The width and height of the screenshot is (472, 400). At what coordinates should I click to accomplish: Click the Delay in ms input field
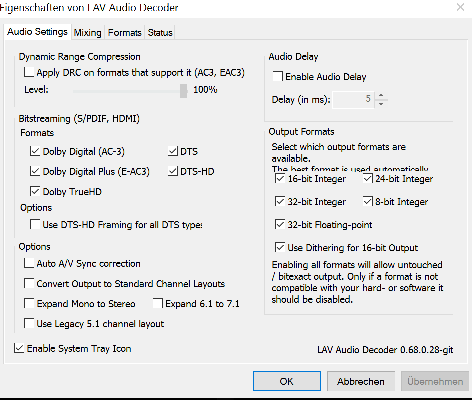pyautogui.click(x=353, y=99)
